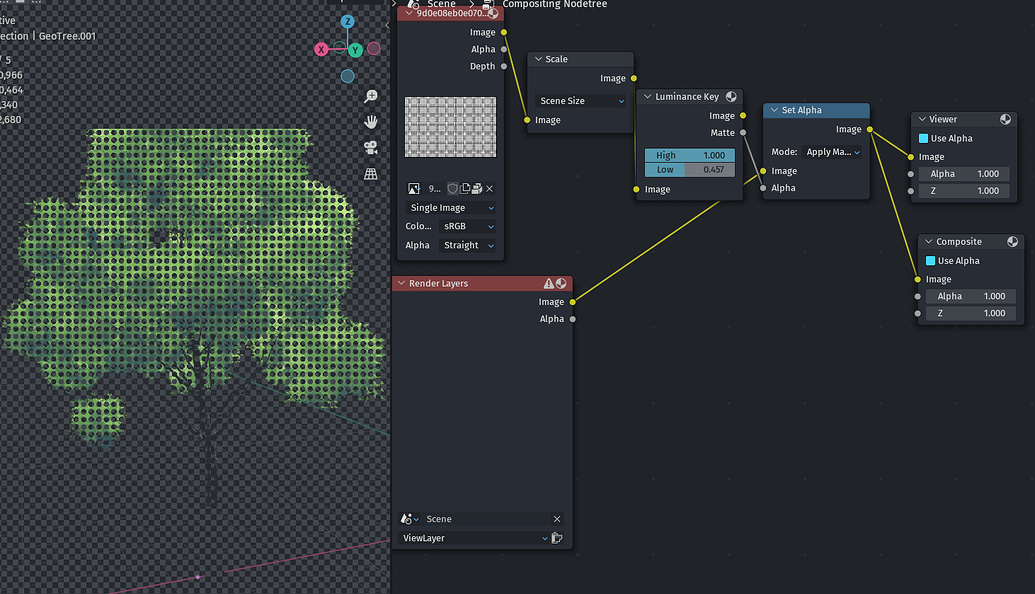Browse image datablock in image node

click(414, 189)
